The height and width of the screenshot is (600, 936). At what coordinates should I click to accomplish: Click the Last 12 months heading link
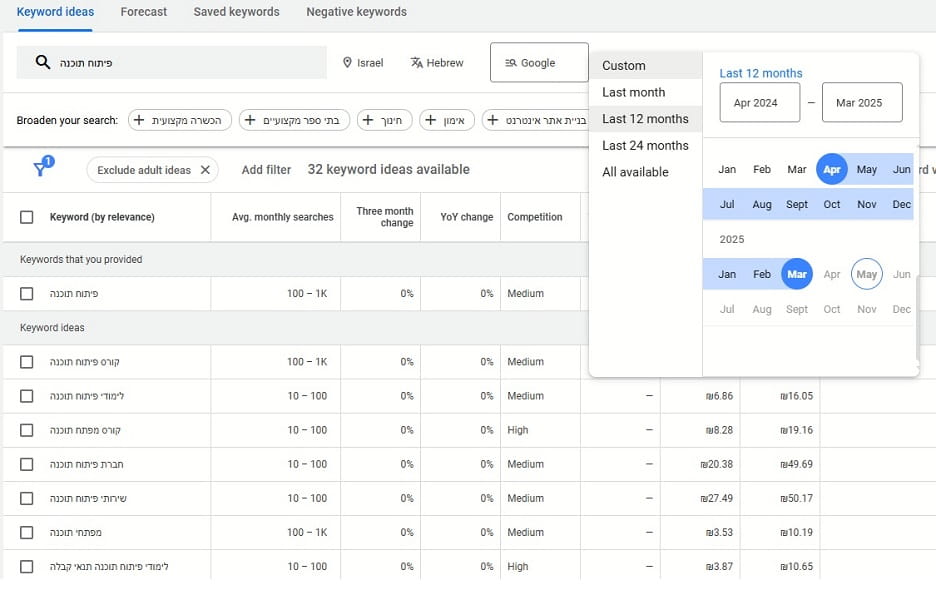pyautogui.click(x=760, y=73)
